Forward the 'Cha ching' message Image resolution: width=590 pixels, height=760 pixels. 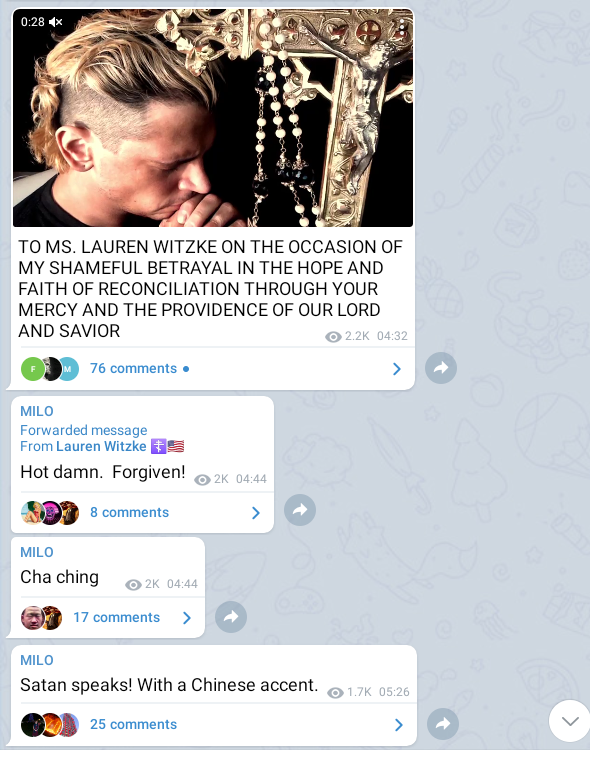tap(231, 617)
